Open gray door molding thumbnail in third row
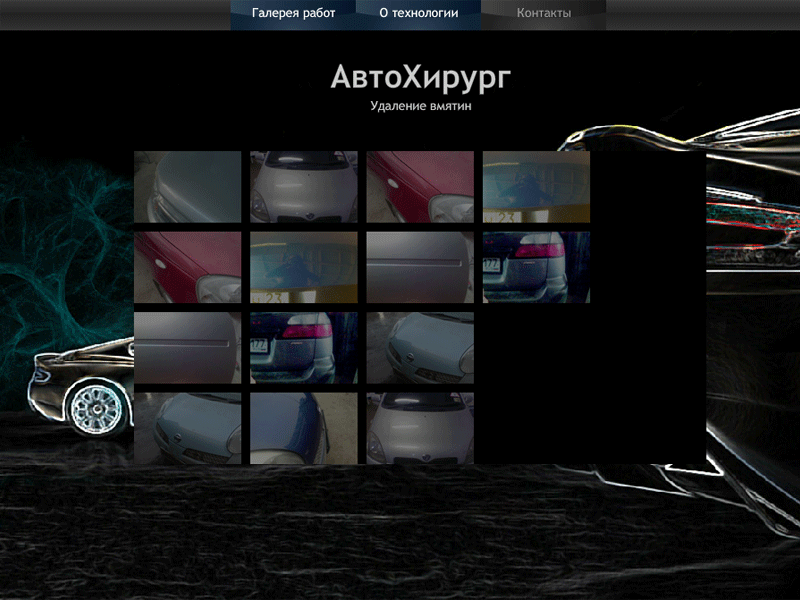800x600 pixels. coord(187,348)
